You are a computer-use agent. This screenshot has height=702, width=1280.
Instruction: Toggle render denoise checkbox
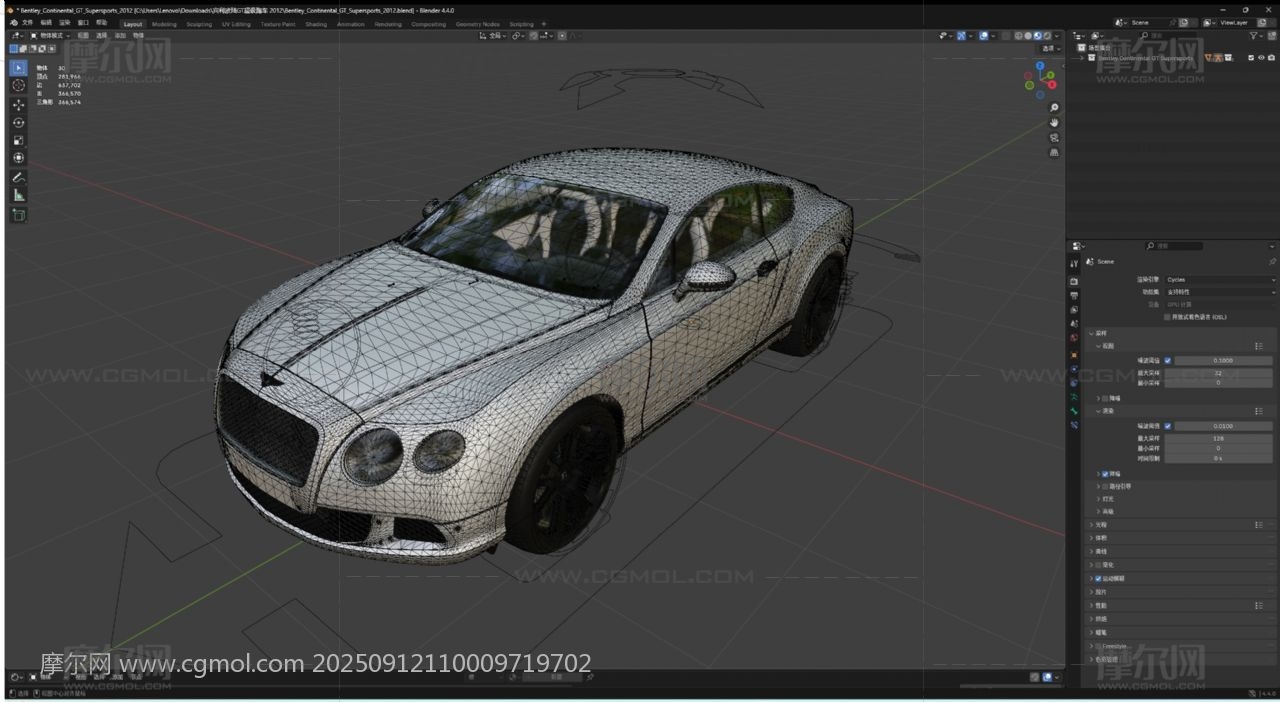(1105, 474)
